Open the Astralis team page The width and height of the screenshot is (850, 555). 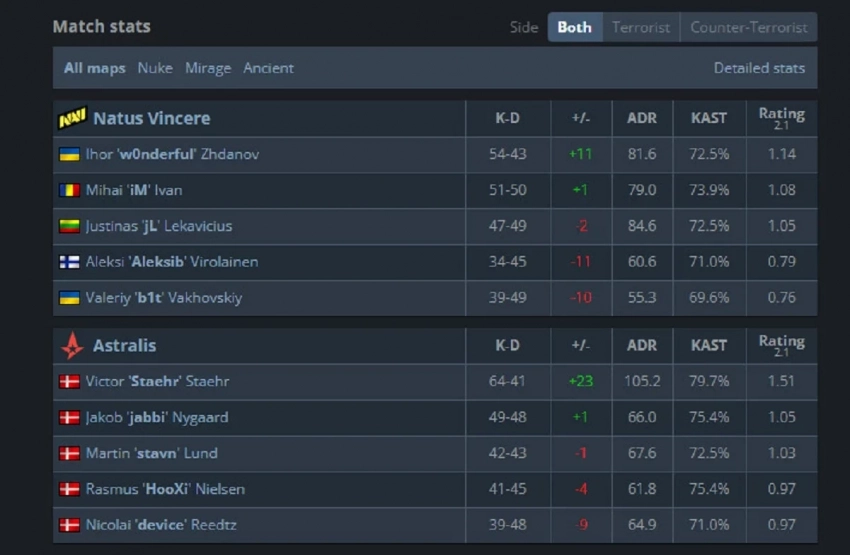pos(124,346)
